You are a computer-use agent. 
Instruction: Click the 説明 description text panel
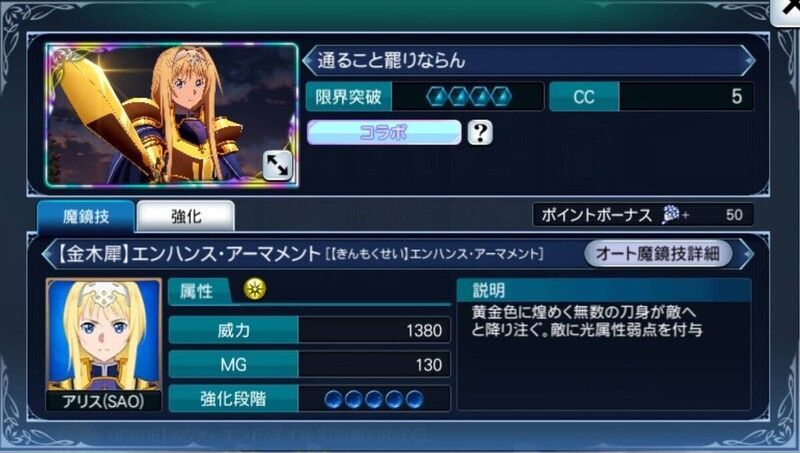(604, 344)
